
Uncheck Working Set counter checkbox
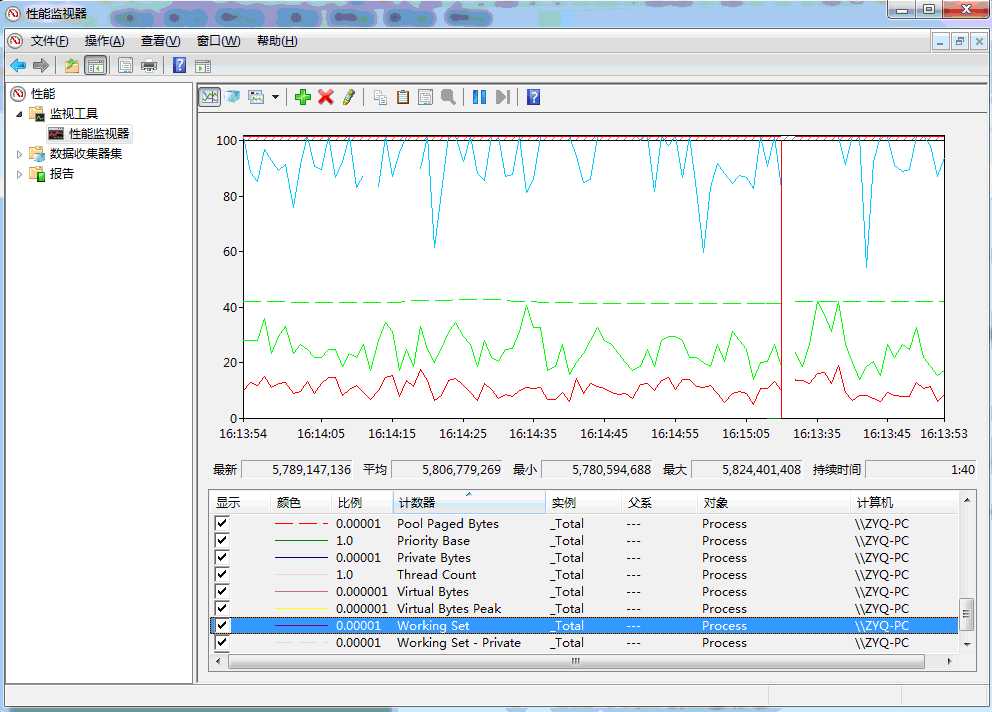(x=221, y=625)
